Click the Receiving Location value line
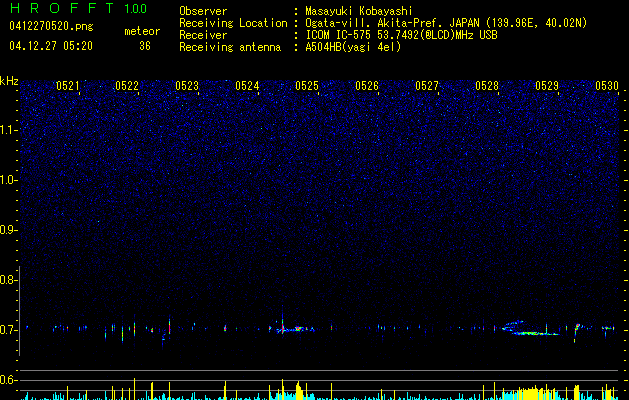This screenshot has width=629, height=400. point(446,23)
